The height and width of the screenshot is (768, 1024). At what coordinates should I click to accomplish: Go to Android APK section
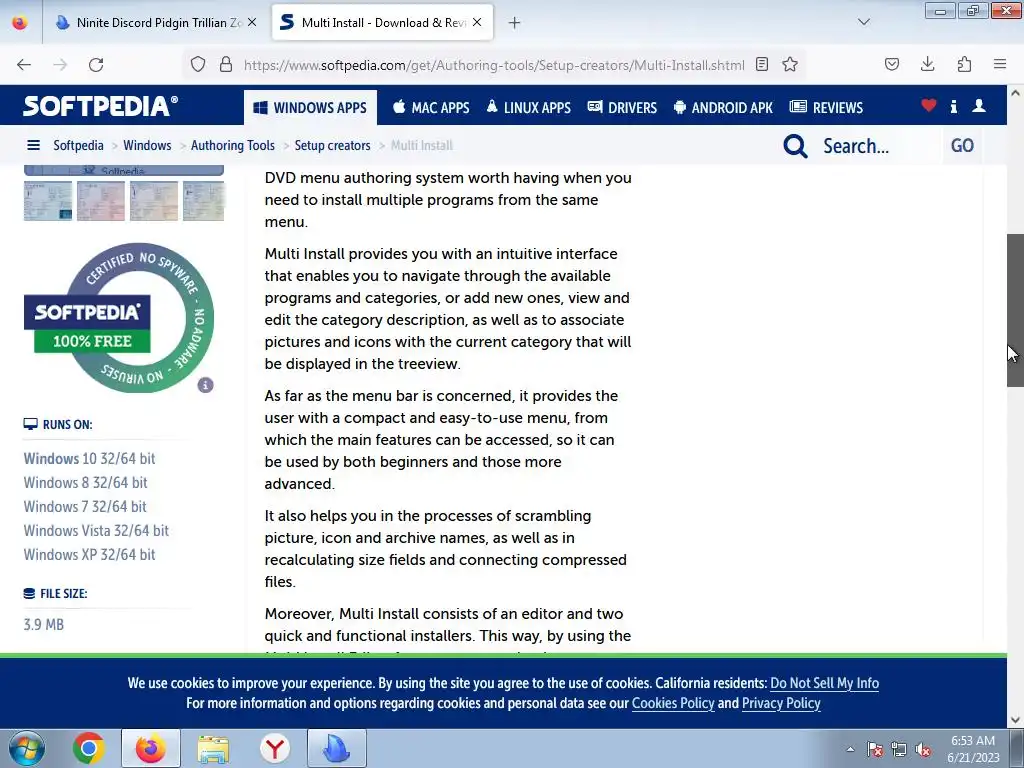pyautogui.click(x=723, y=108)
